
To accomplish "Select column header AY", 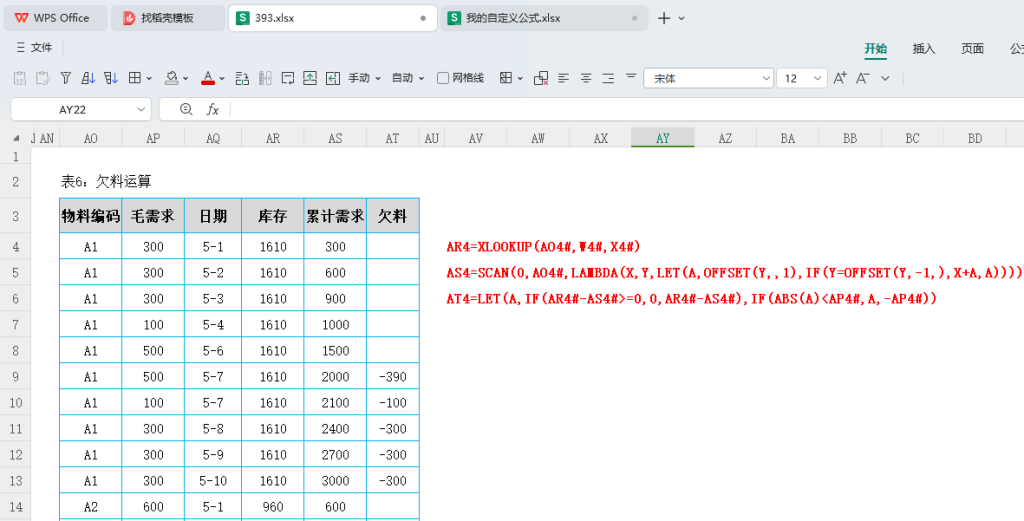I will pos(663,138).
